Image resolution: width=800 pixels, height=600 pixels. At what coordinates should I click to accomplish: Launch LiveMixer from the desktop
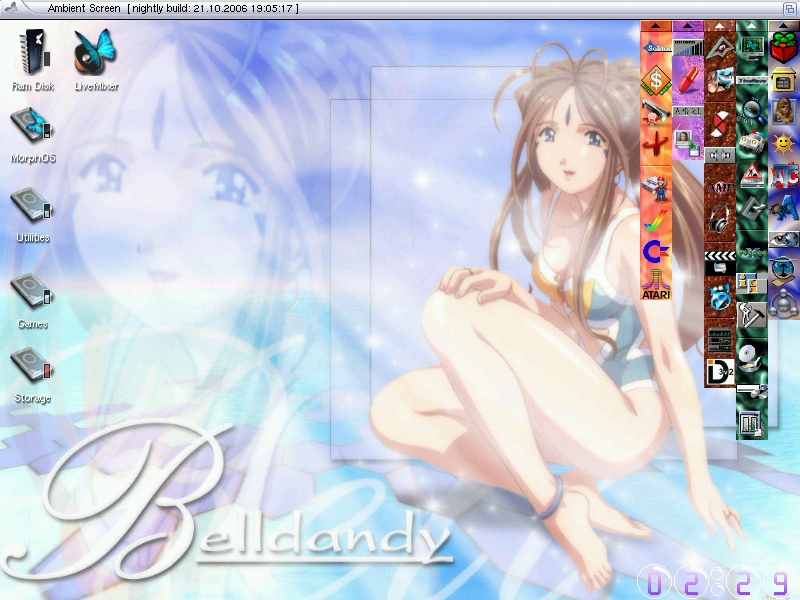pos(96,59)
